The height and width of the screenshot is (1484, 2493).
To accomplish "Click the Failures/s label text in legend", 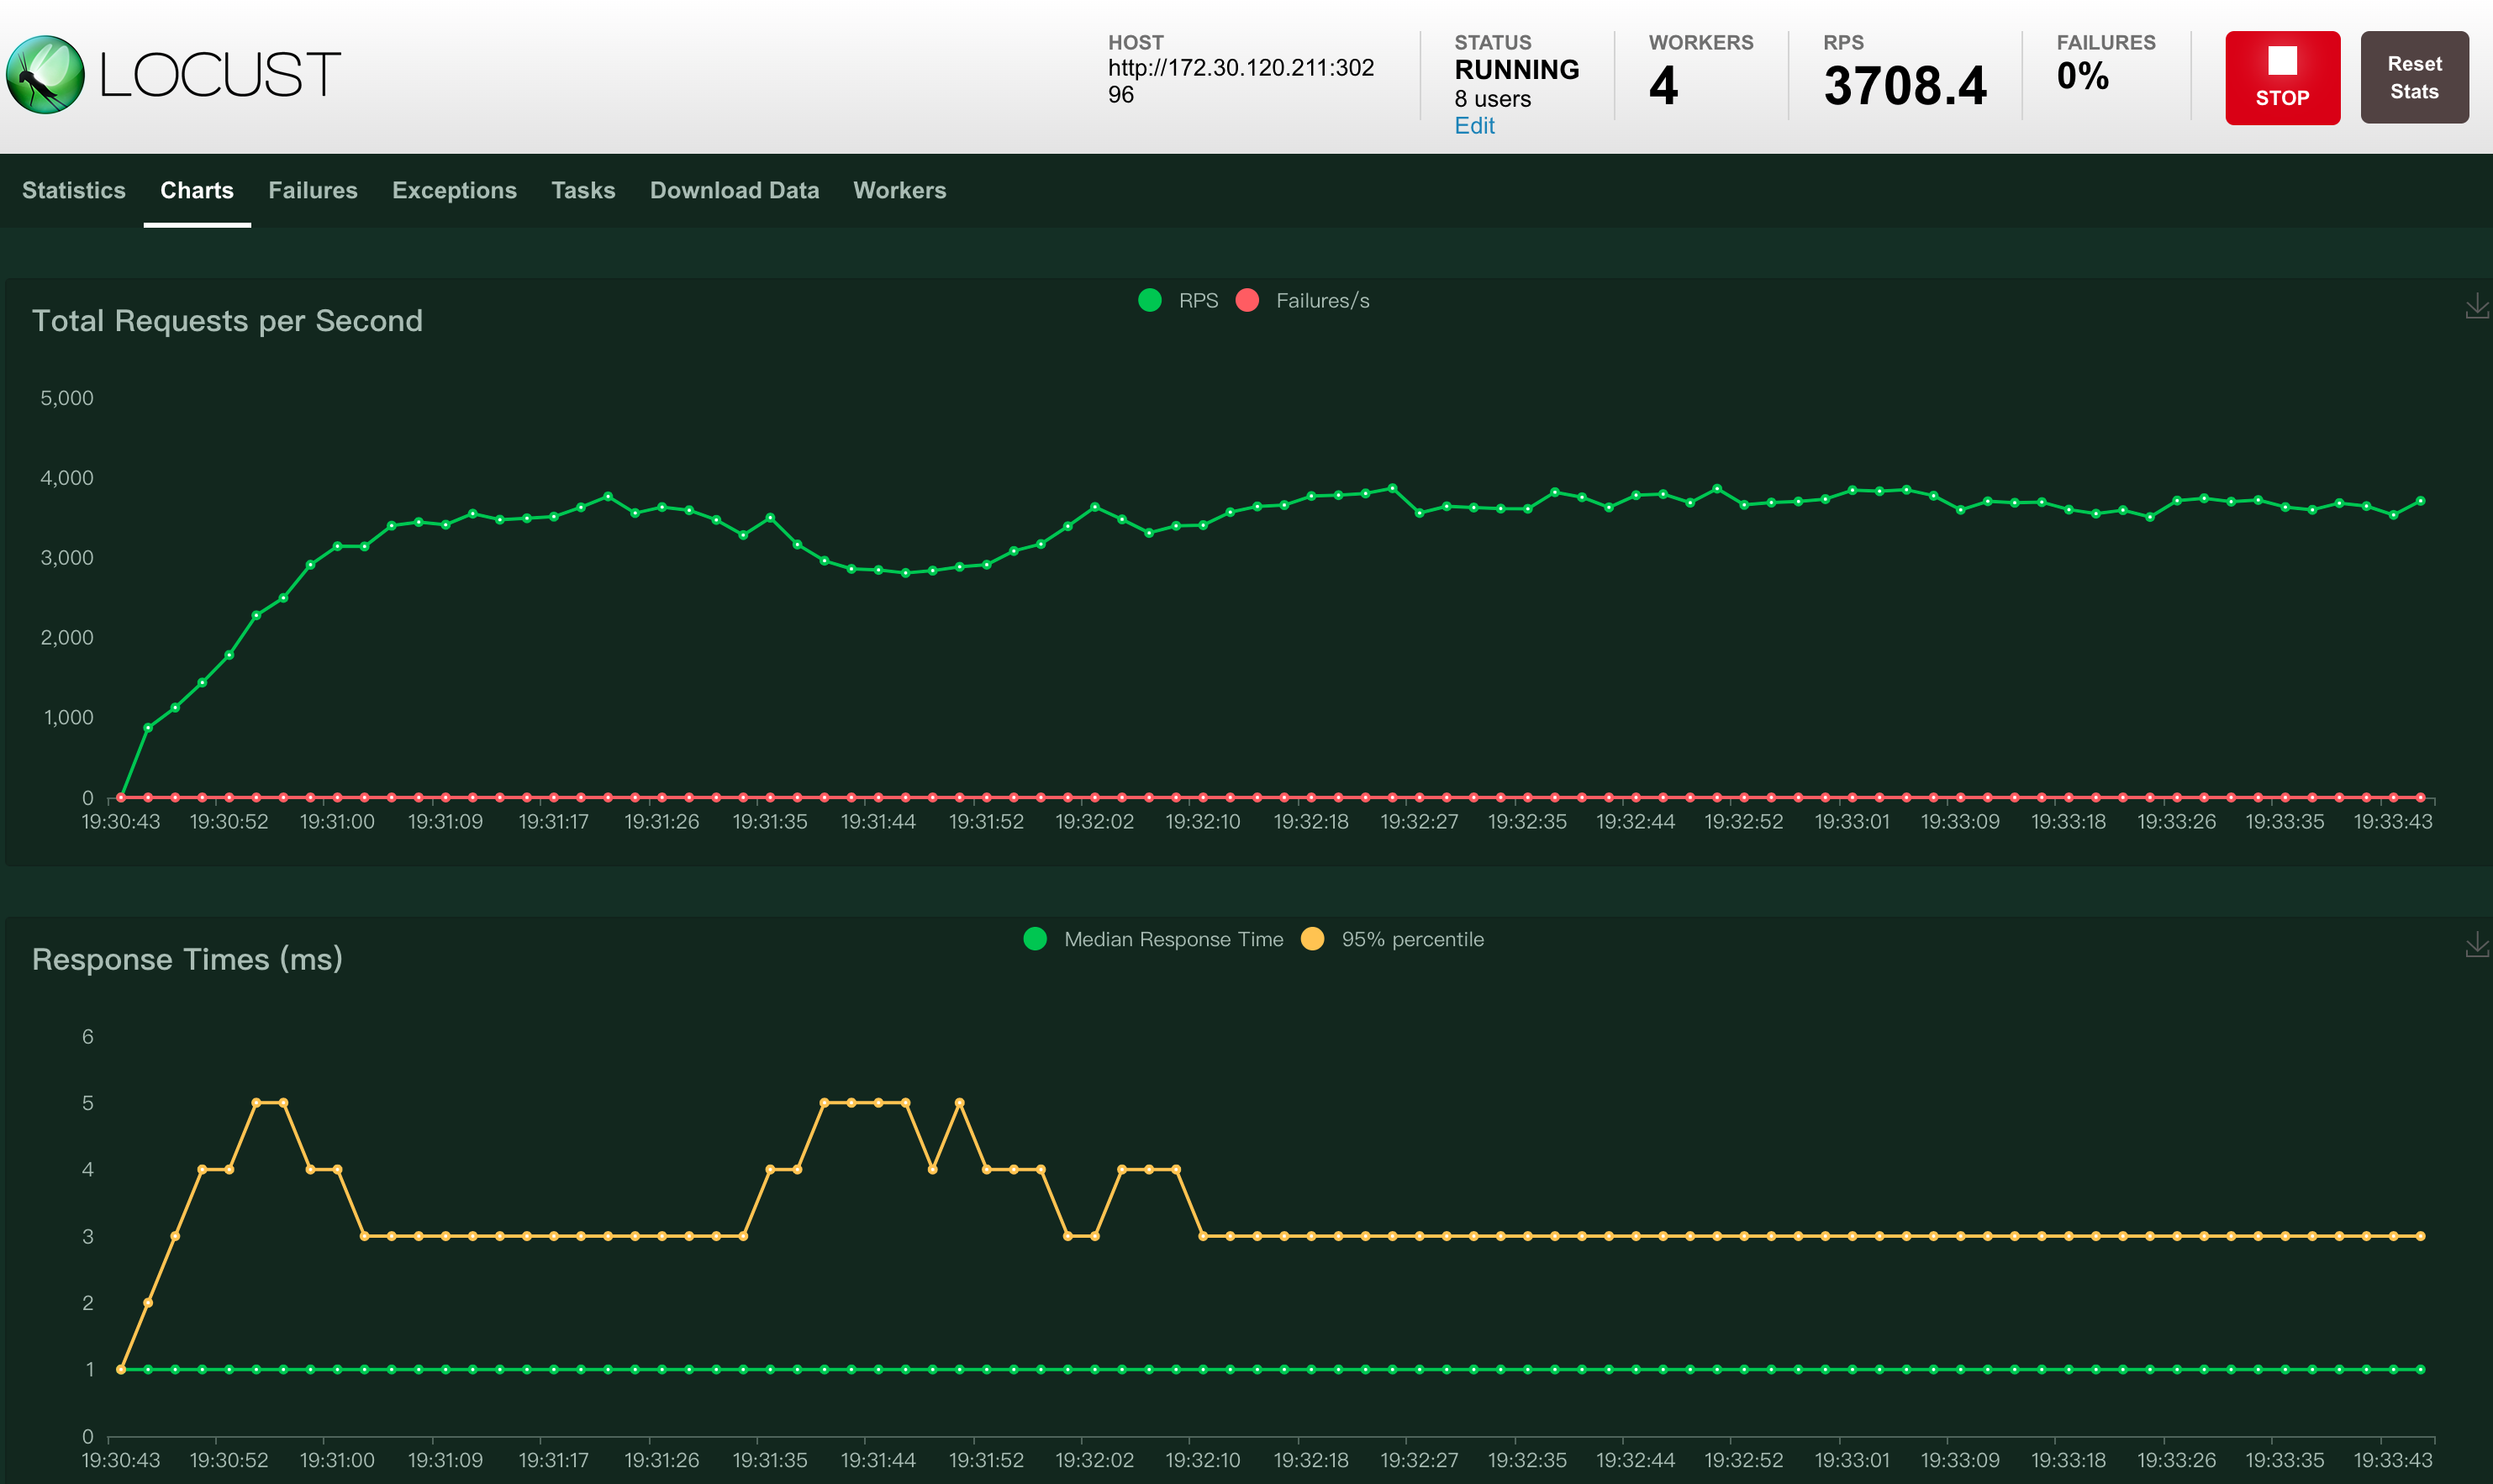I will pos(1322,300).
